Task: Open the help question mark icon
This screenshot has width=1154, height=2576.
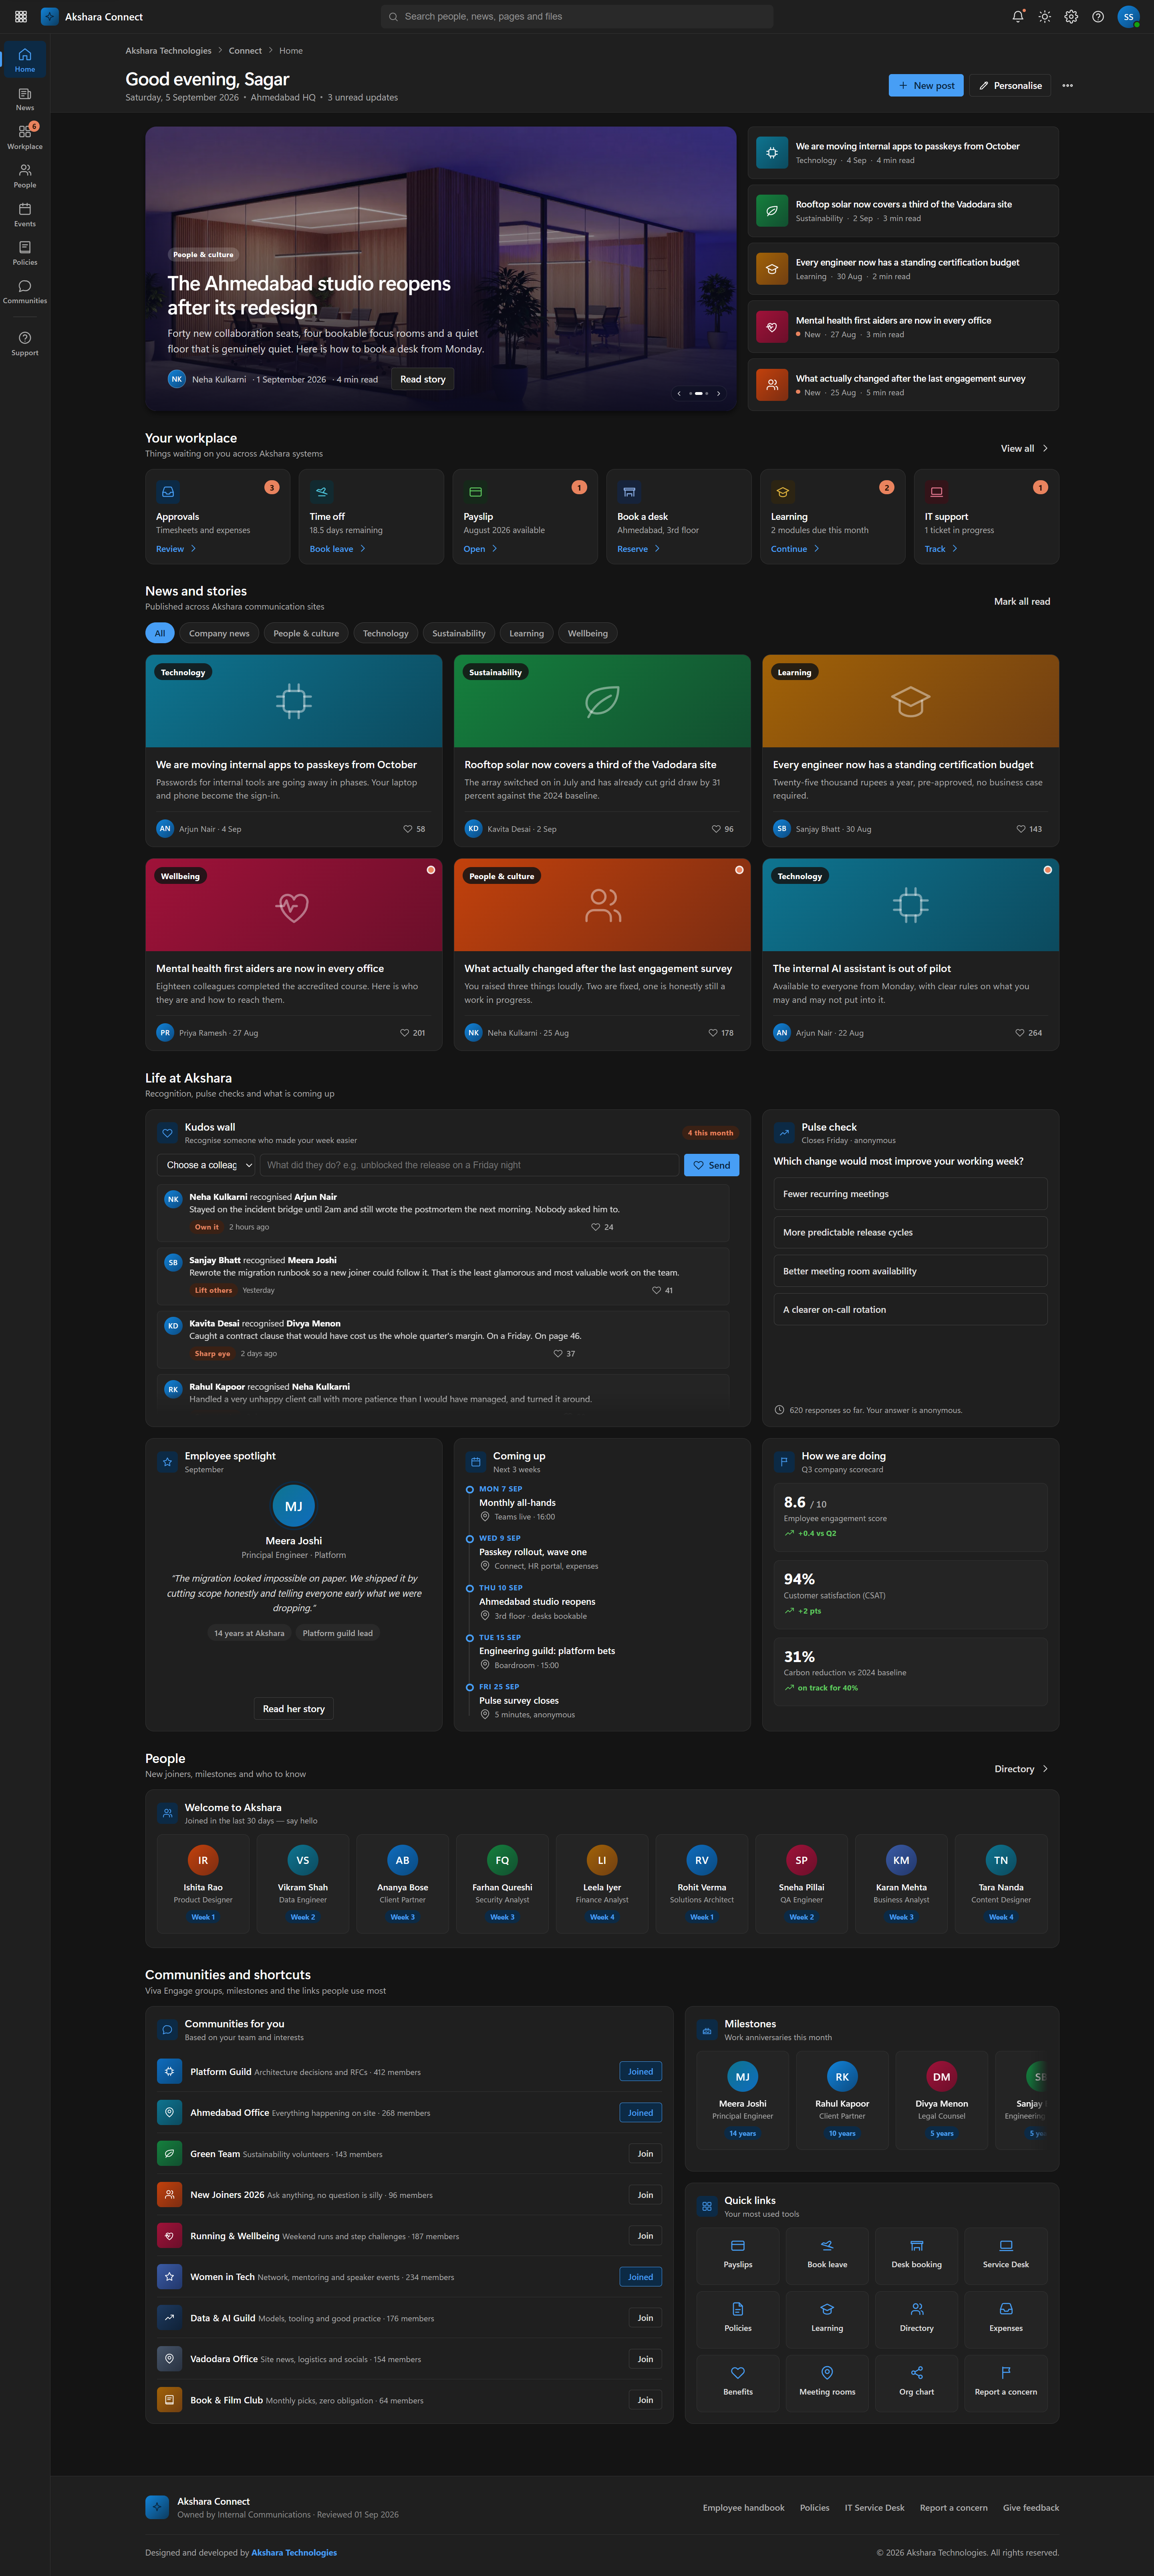Action: (x=1098, y=17)
